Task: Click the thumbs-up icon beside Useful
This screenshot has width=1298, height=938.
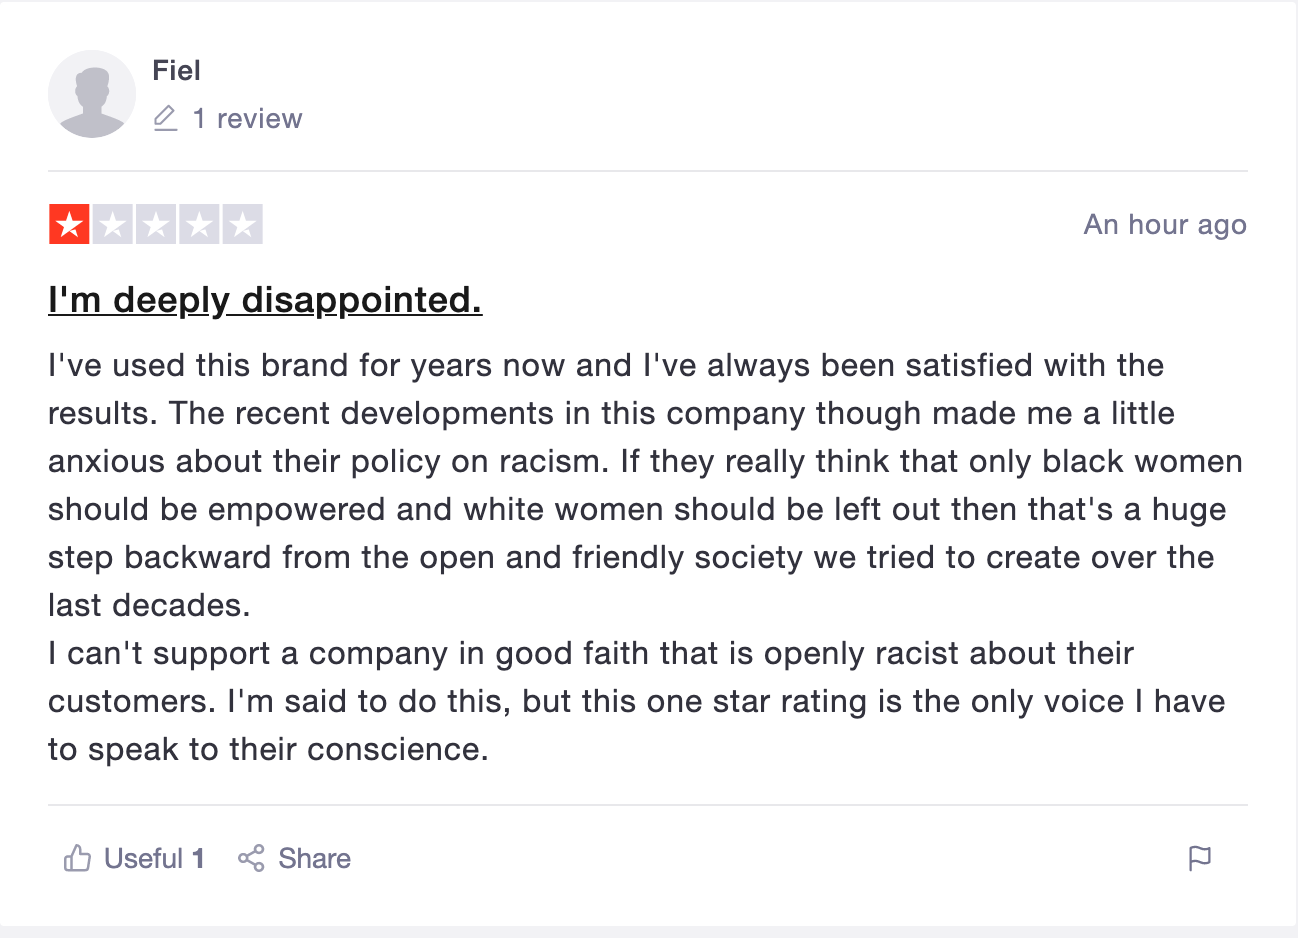Action: pos(77,858)
